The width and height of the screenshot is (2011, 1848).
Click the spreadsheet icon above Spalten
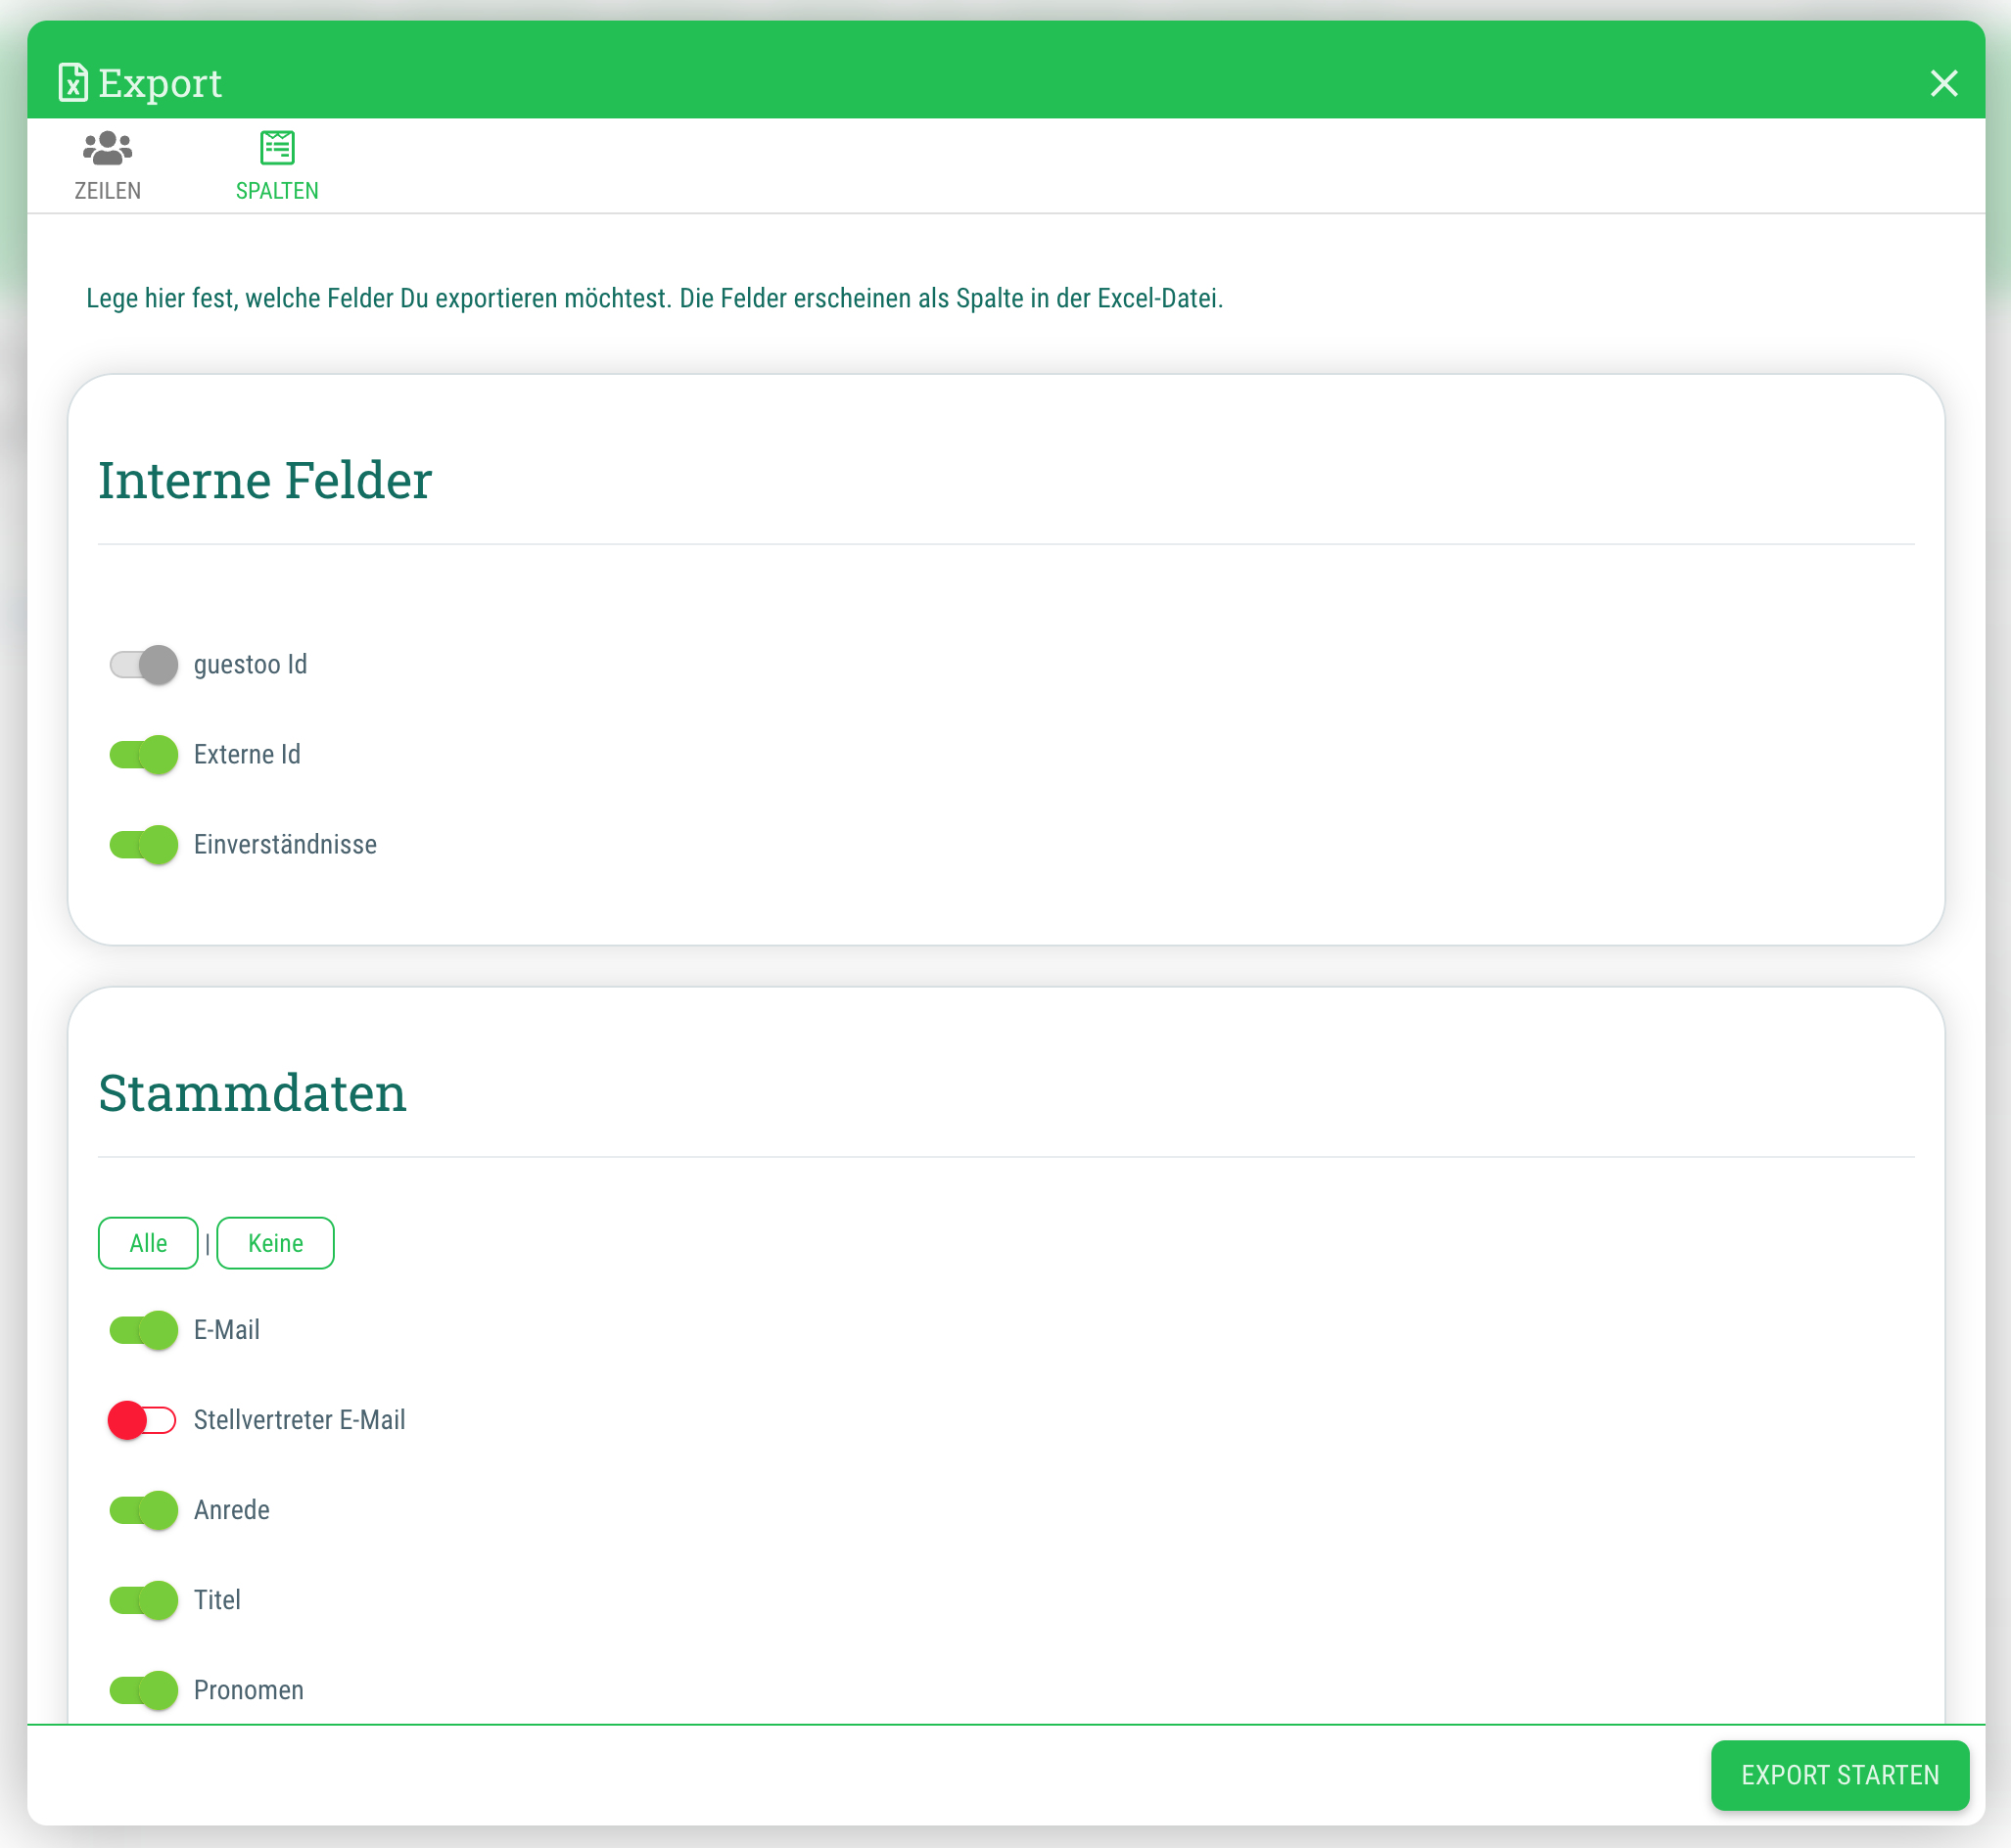(277, 148)
